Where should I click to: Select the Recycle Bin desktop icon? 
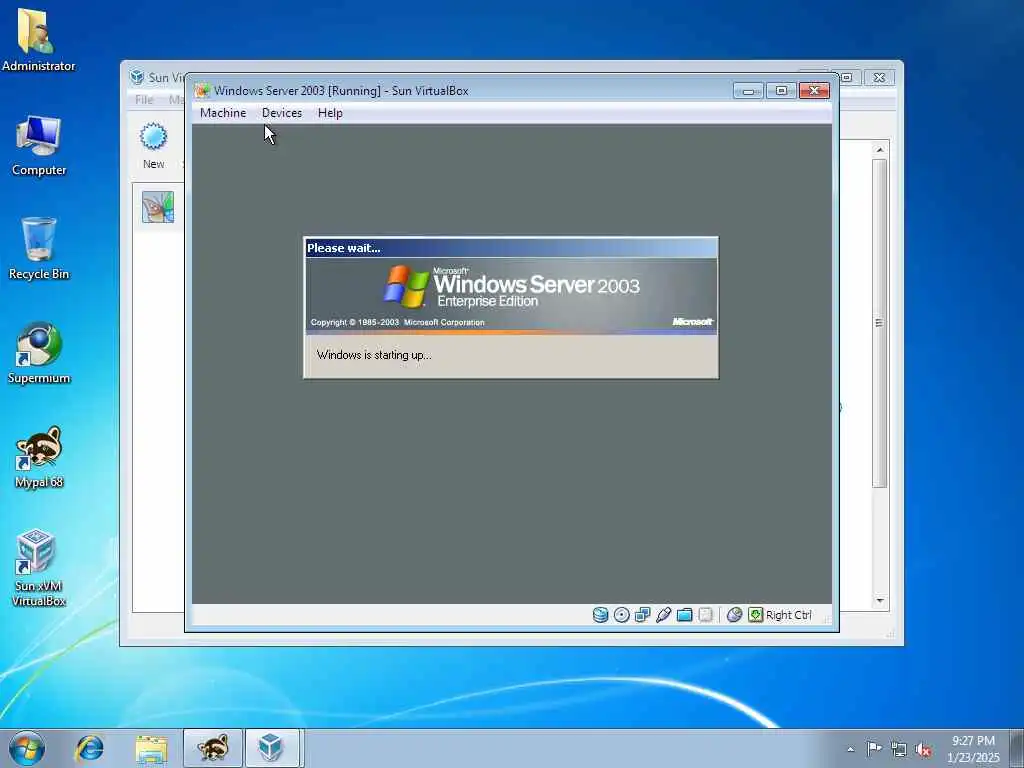coord(39,248)
